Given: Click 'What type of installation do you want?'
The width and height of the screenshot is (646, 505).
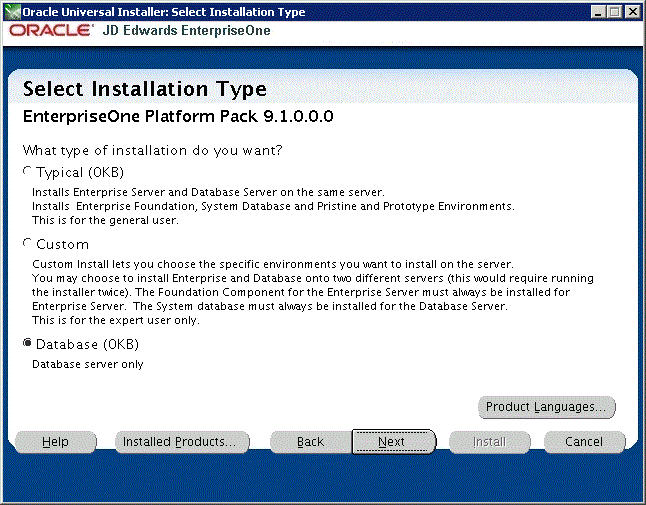Looking at the screenshot, I should point(152,151).
